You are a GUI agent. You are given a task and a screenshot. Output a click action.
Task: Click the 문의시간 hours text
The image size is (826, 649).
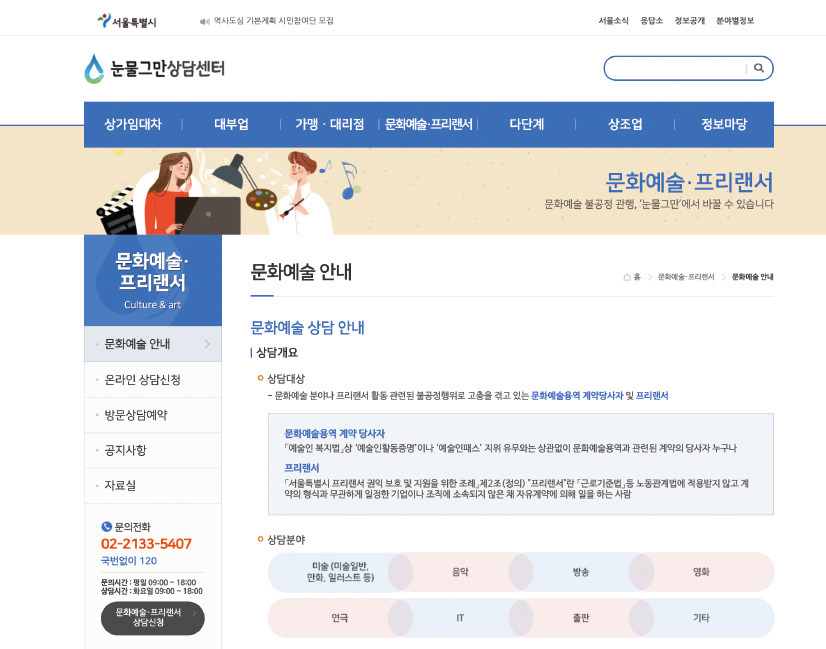click(149, 582)
